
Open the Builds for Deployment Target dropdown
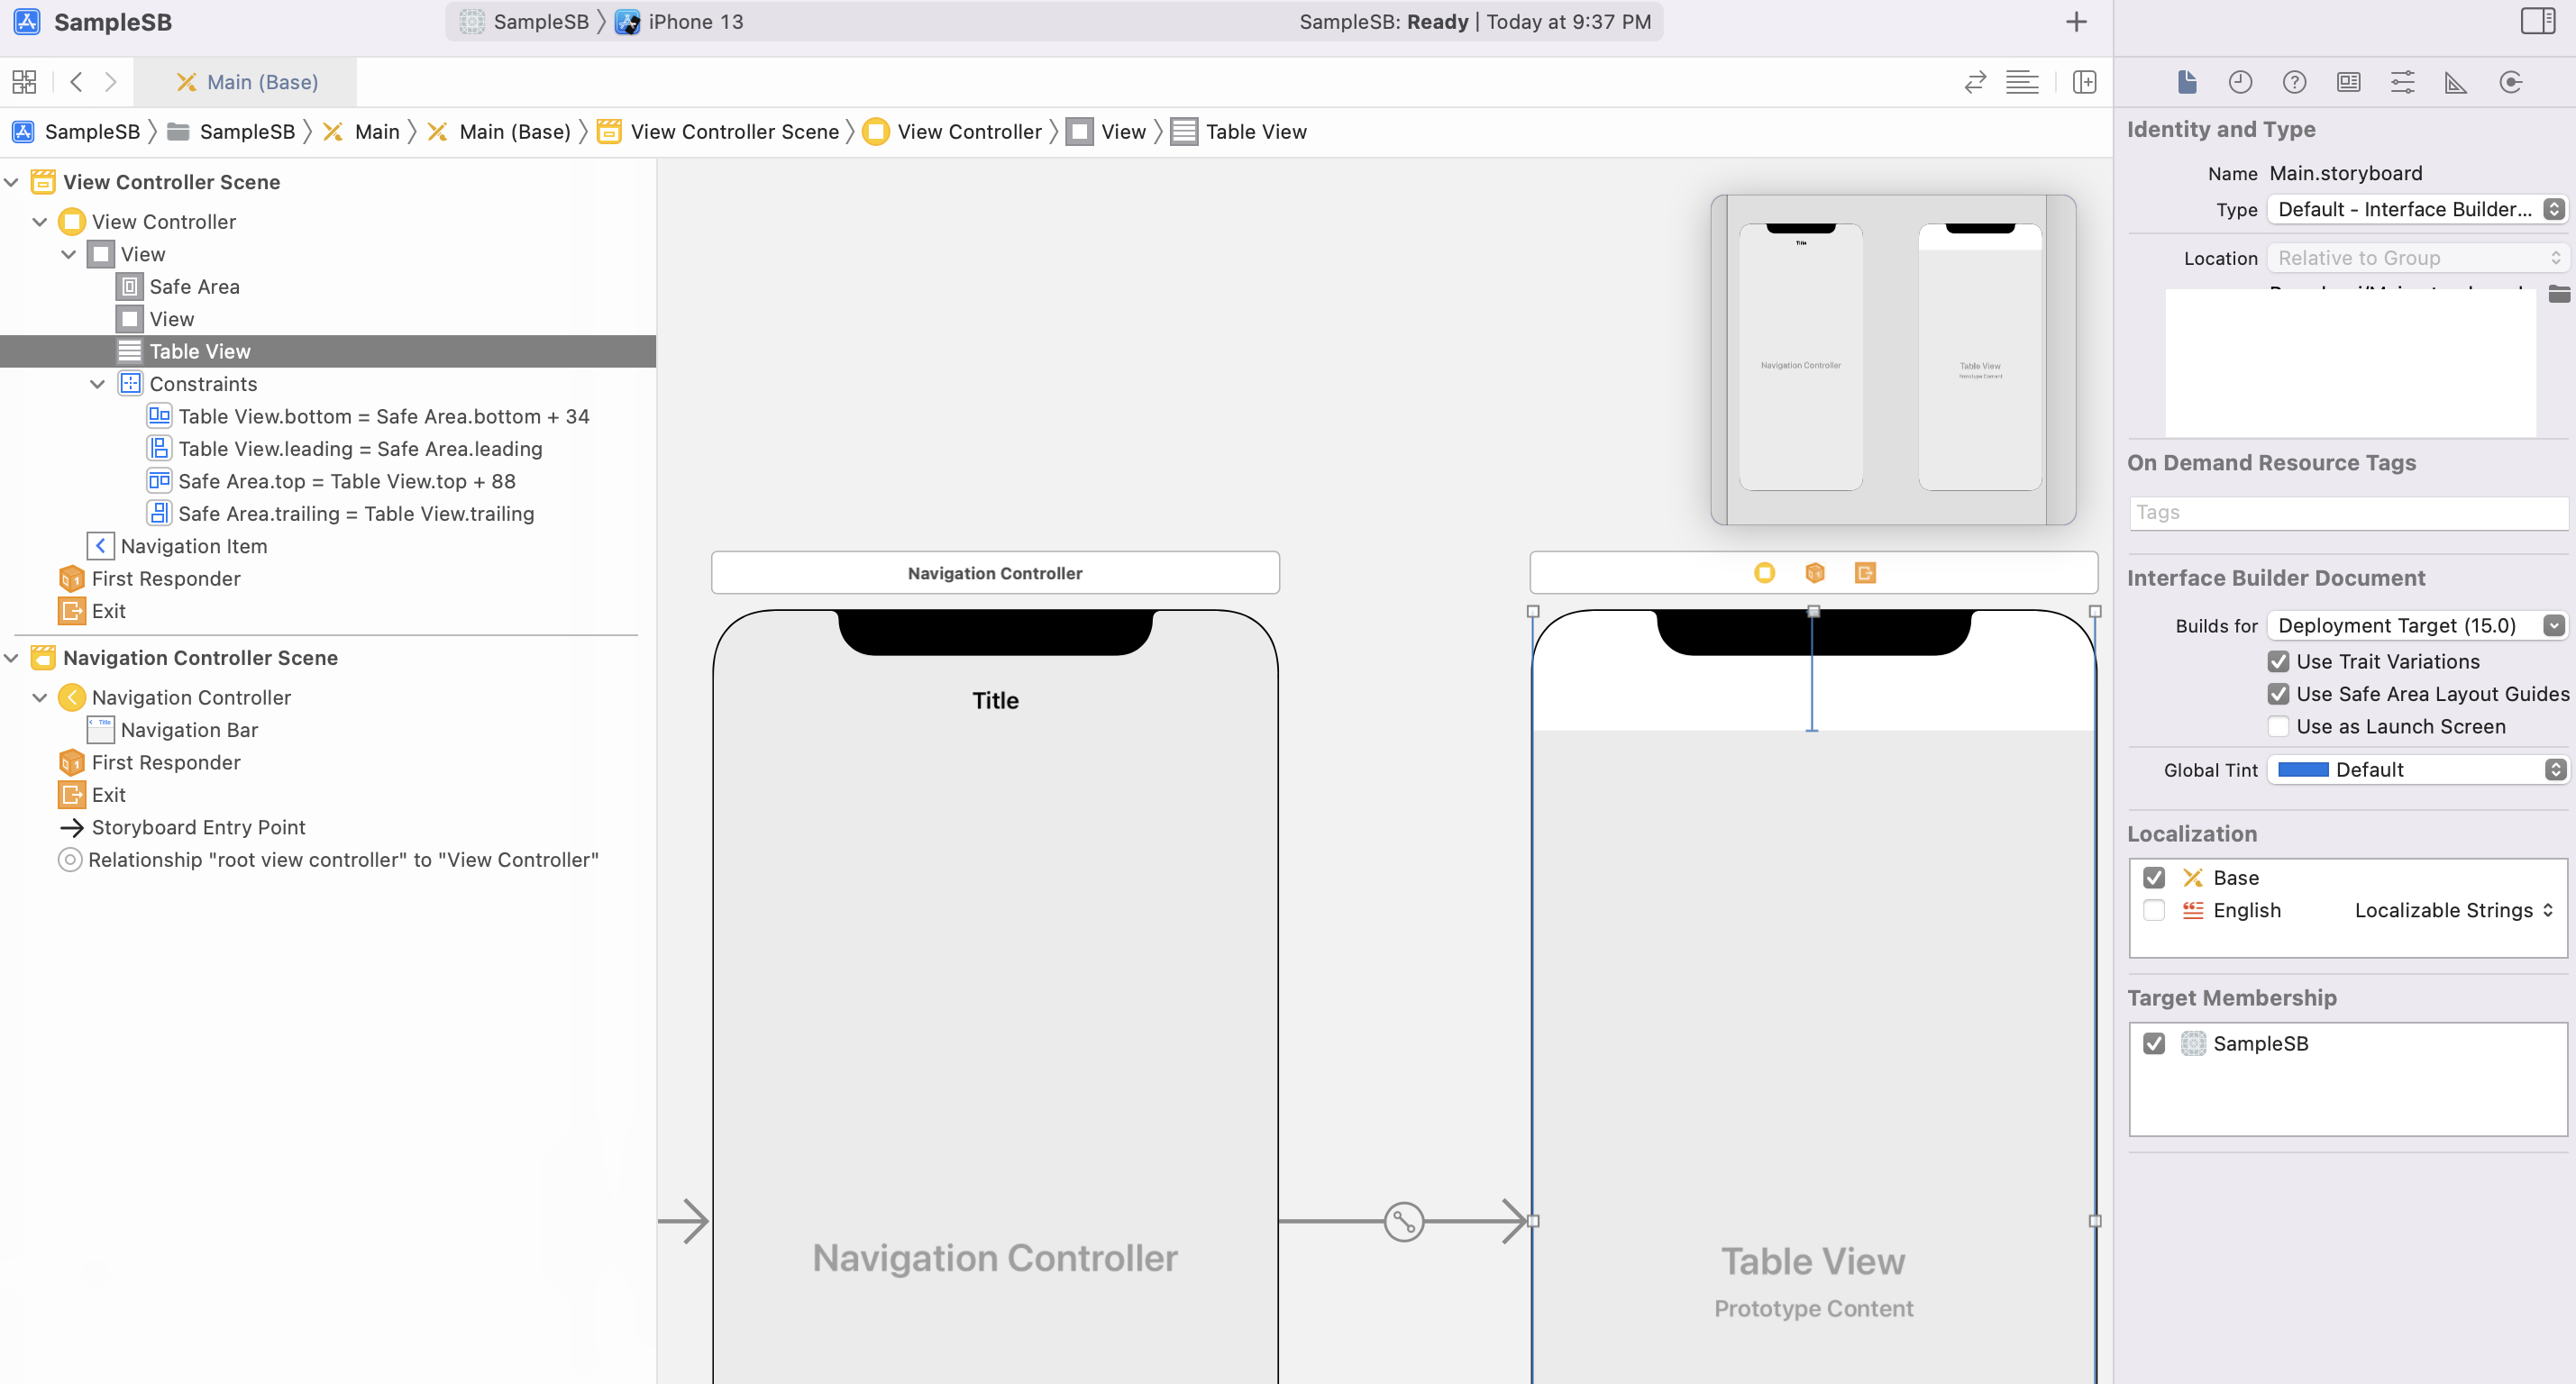[2415, 626]
